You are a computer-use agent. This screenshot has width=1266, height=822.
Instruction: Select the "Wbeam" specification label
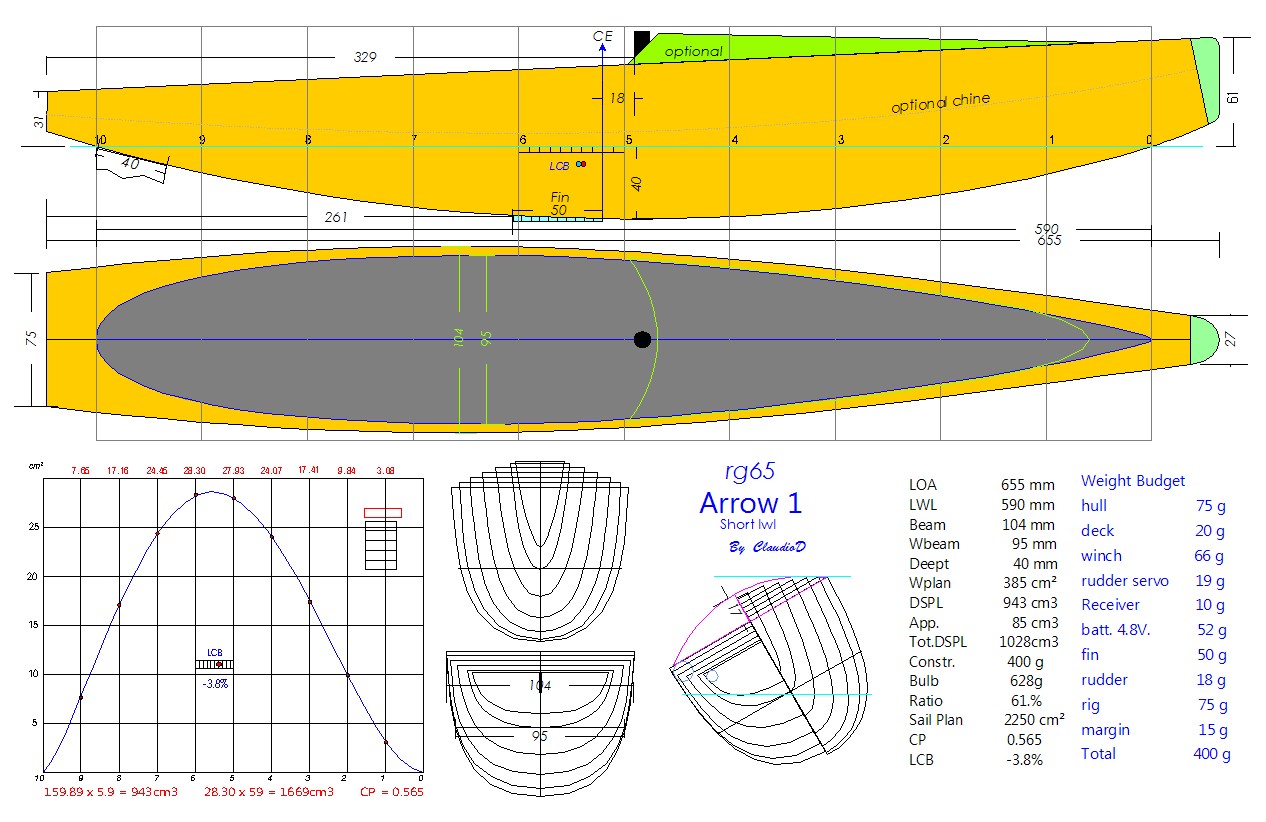[x=934, y=544]
